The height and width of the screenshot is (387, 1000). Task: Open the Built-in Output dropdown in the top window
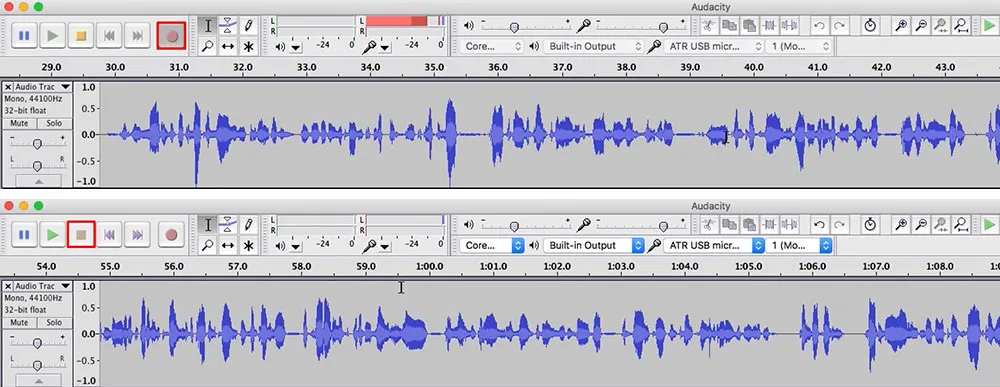pos(594,47)
